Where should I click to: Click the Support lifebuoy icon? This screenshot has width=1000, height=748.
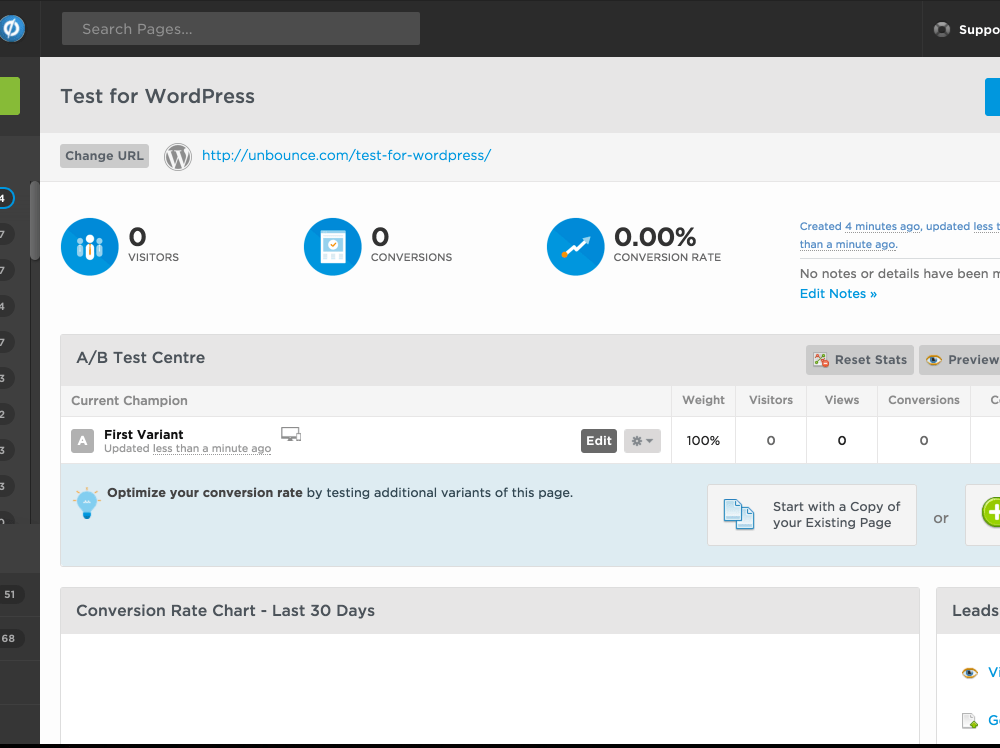[941, 29]
